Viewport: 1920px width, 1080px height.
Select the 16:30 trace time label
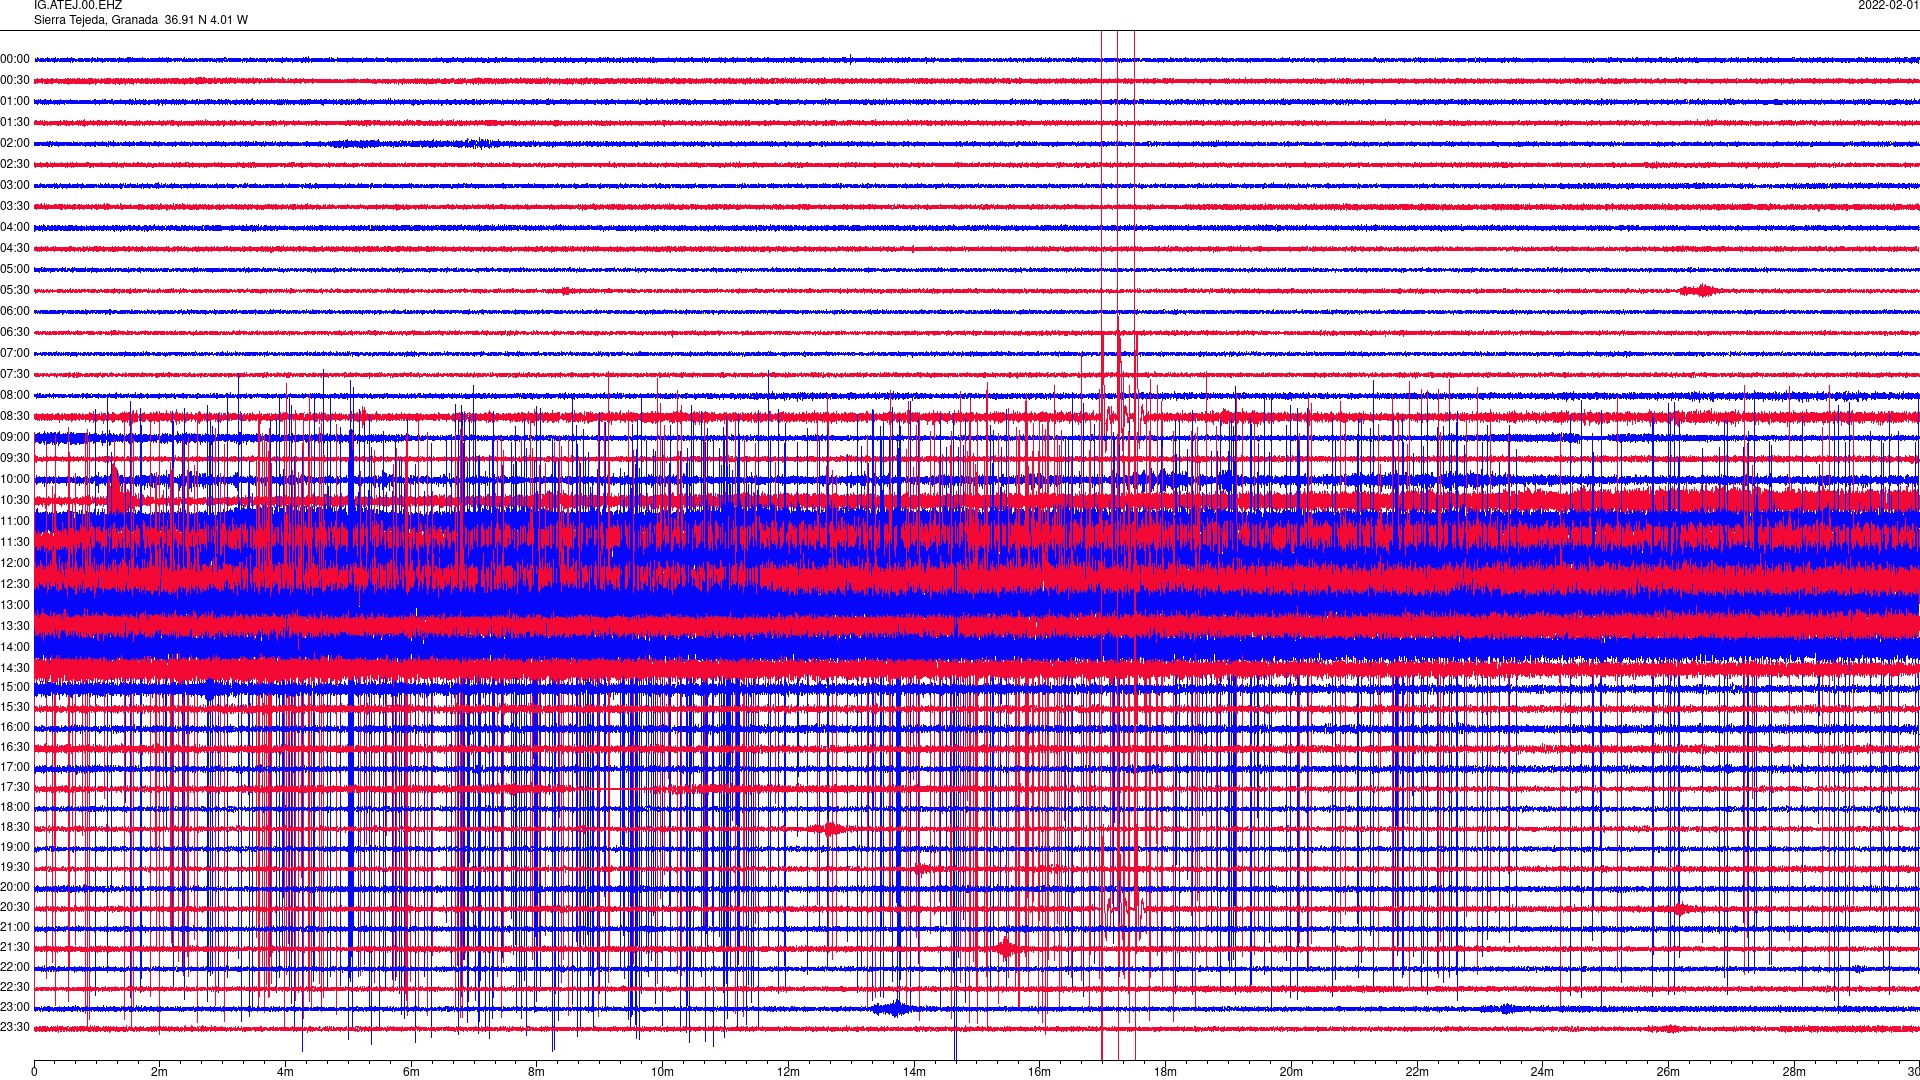point(15,748)
